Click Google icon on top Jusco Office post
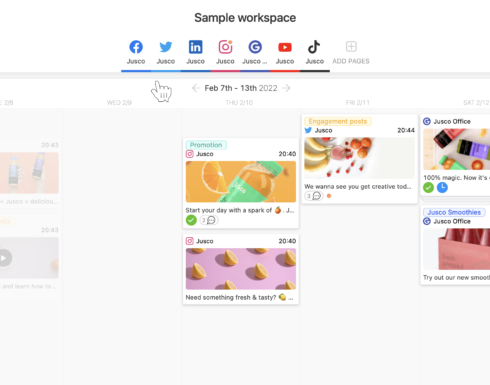 [x=427, y=121]
